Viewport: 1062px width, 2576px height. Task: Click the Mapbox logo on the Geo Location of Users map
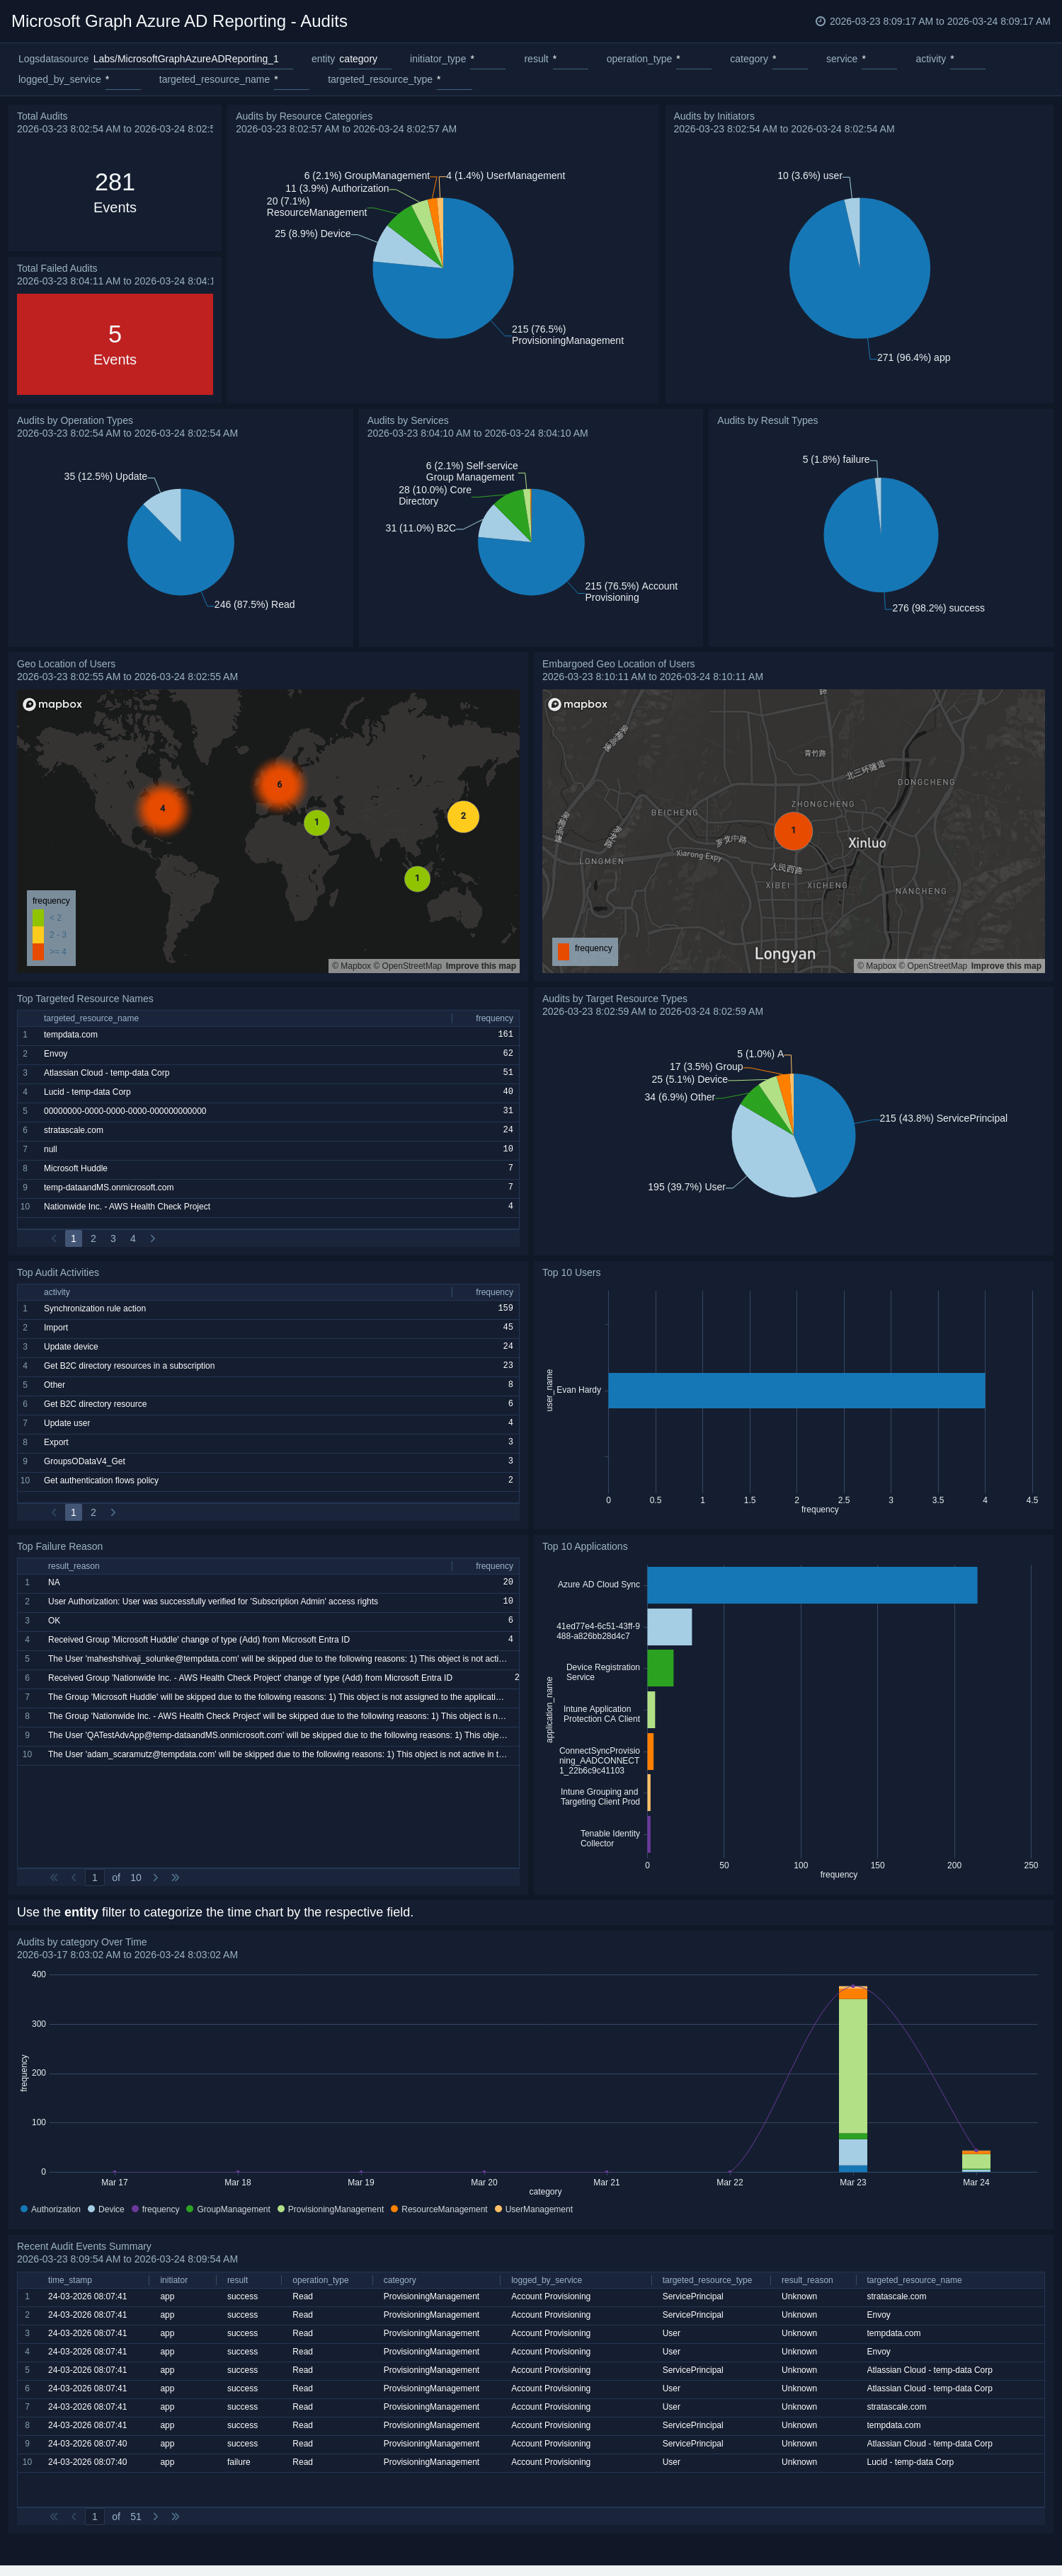53,704
